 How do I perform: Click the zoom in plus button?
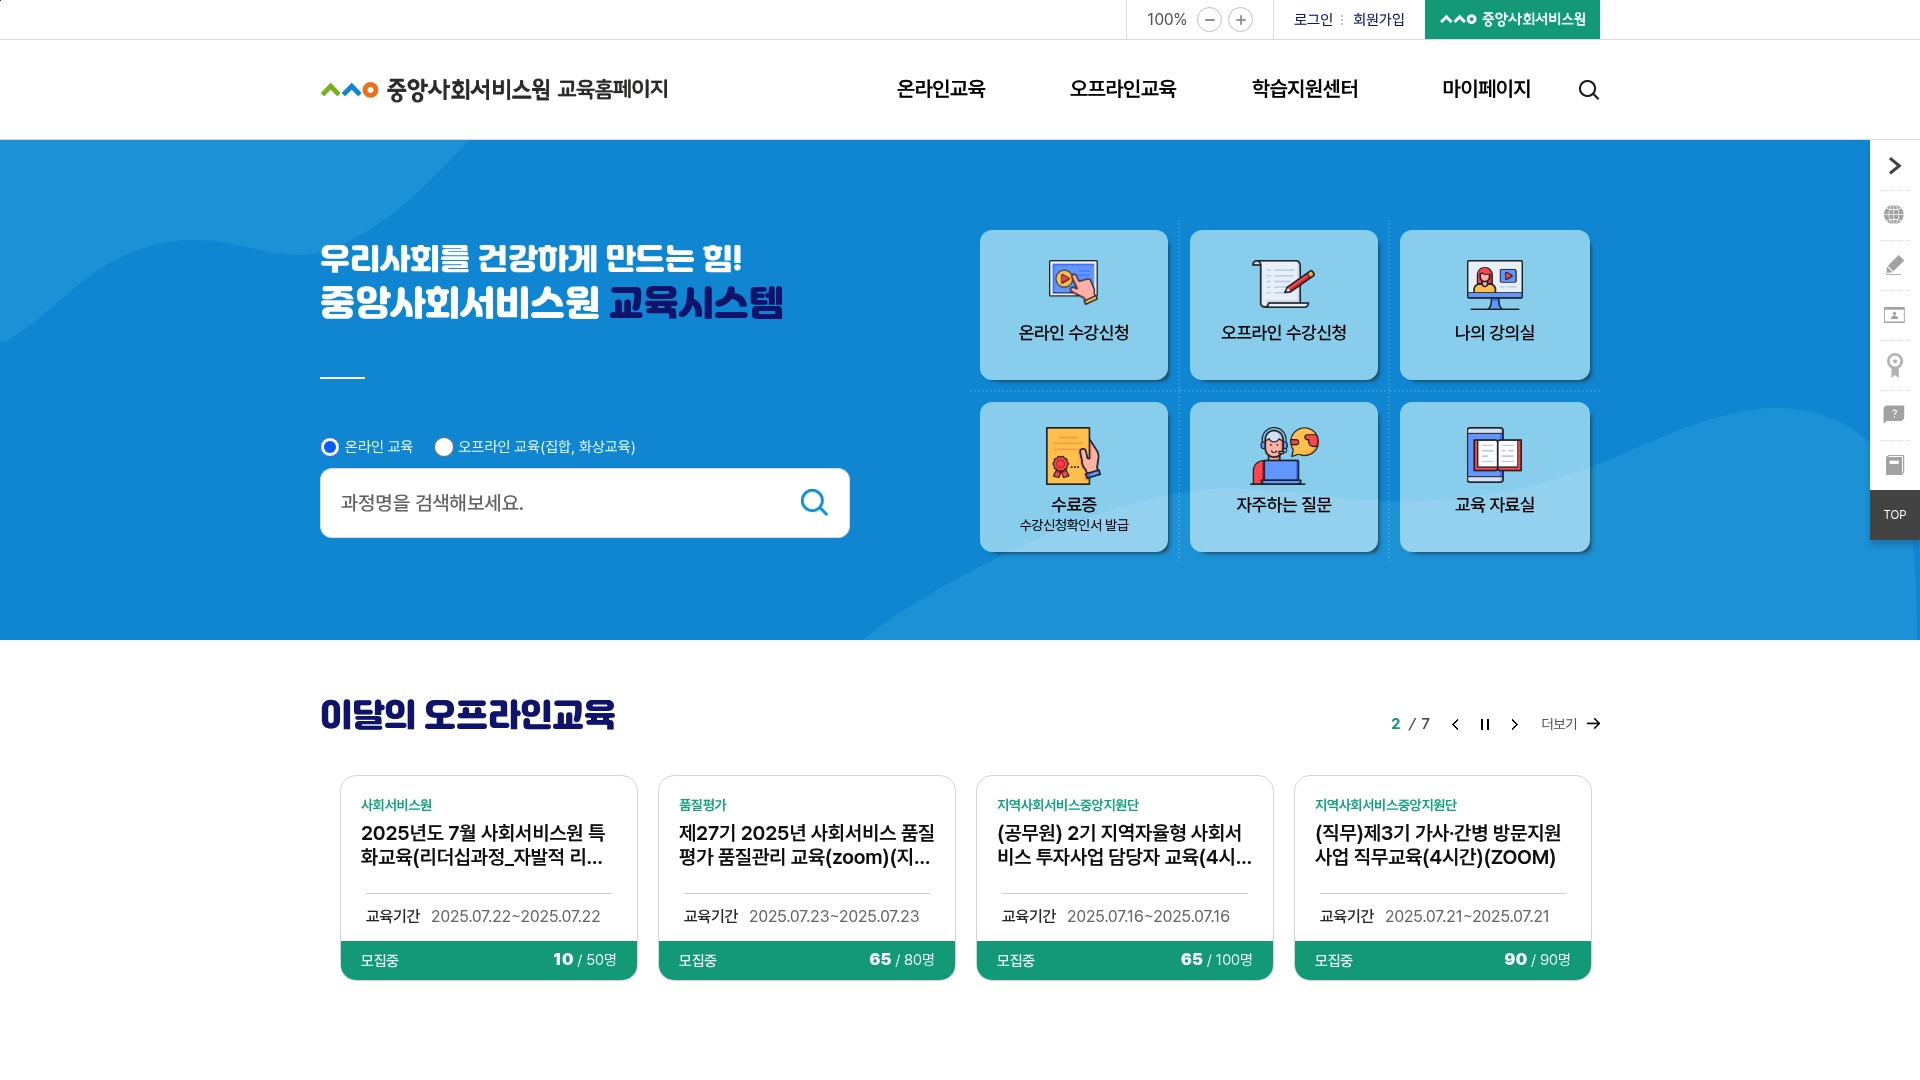[x=1240, y=20]
